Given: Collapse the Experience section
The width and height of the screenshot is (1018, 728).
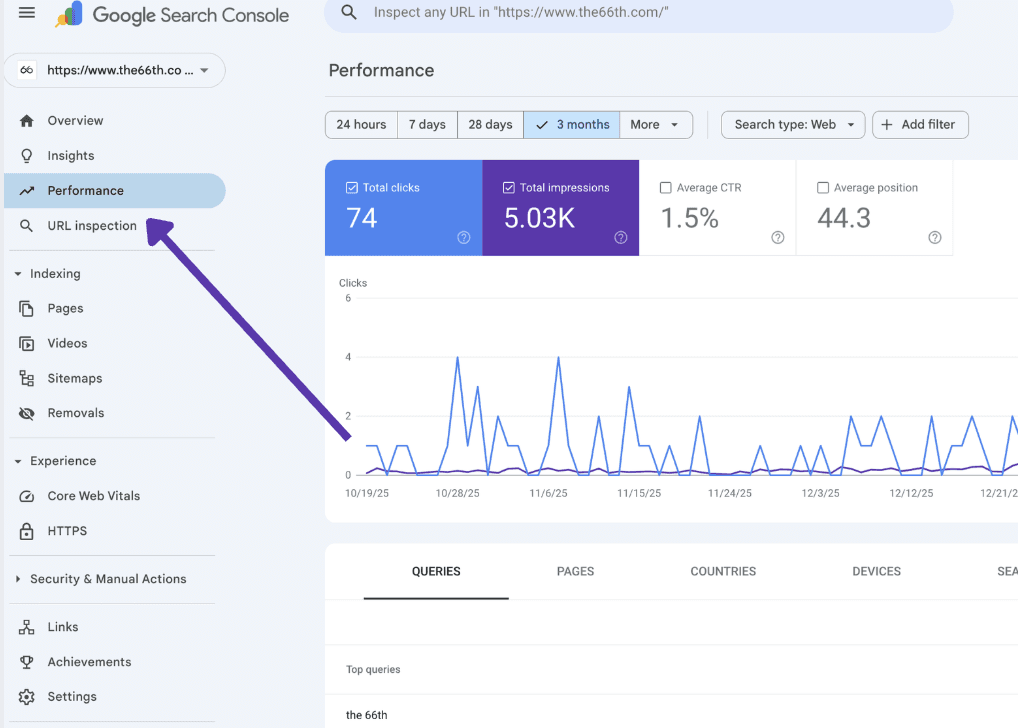Looking at the screenshot, I should tap(18, 461).
